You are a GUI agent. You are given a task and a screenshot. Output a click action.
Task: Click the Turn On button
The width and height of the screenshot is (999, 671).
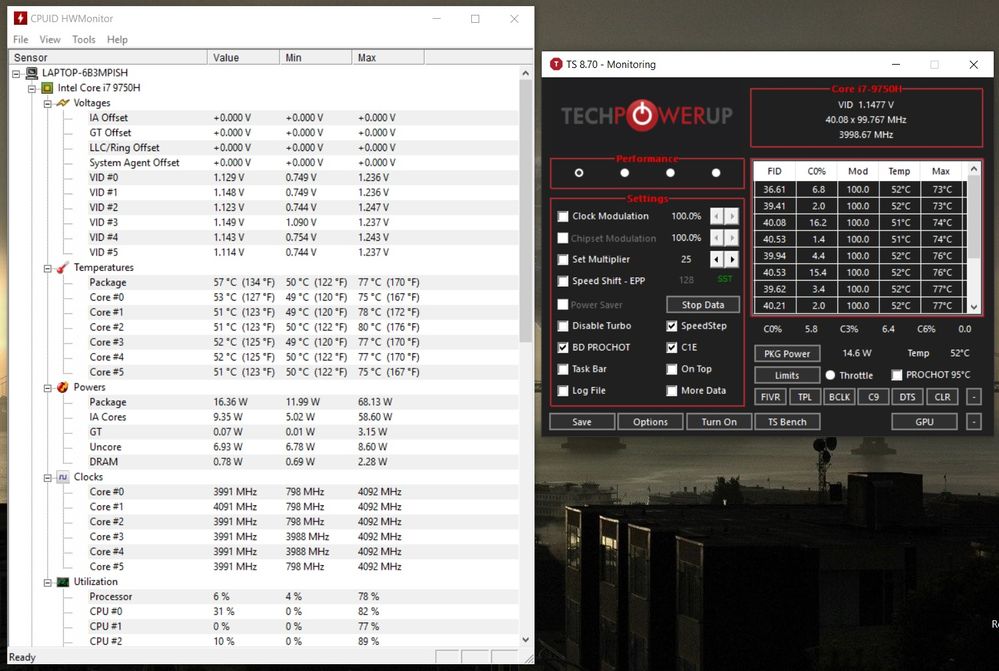719,422
